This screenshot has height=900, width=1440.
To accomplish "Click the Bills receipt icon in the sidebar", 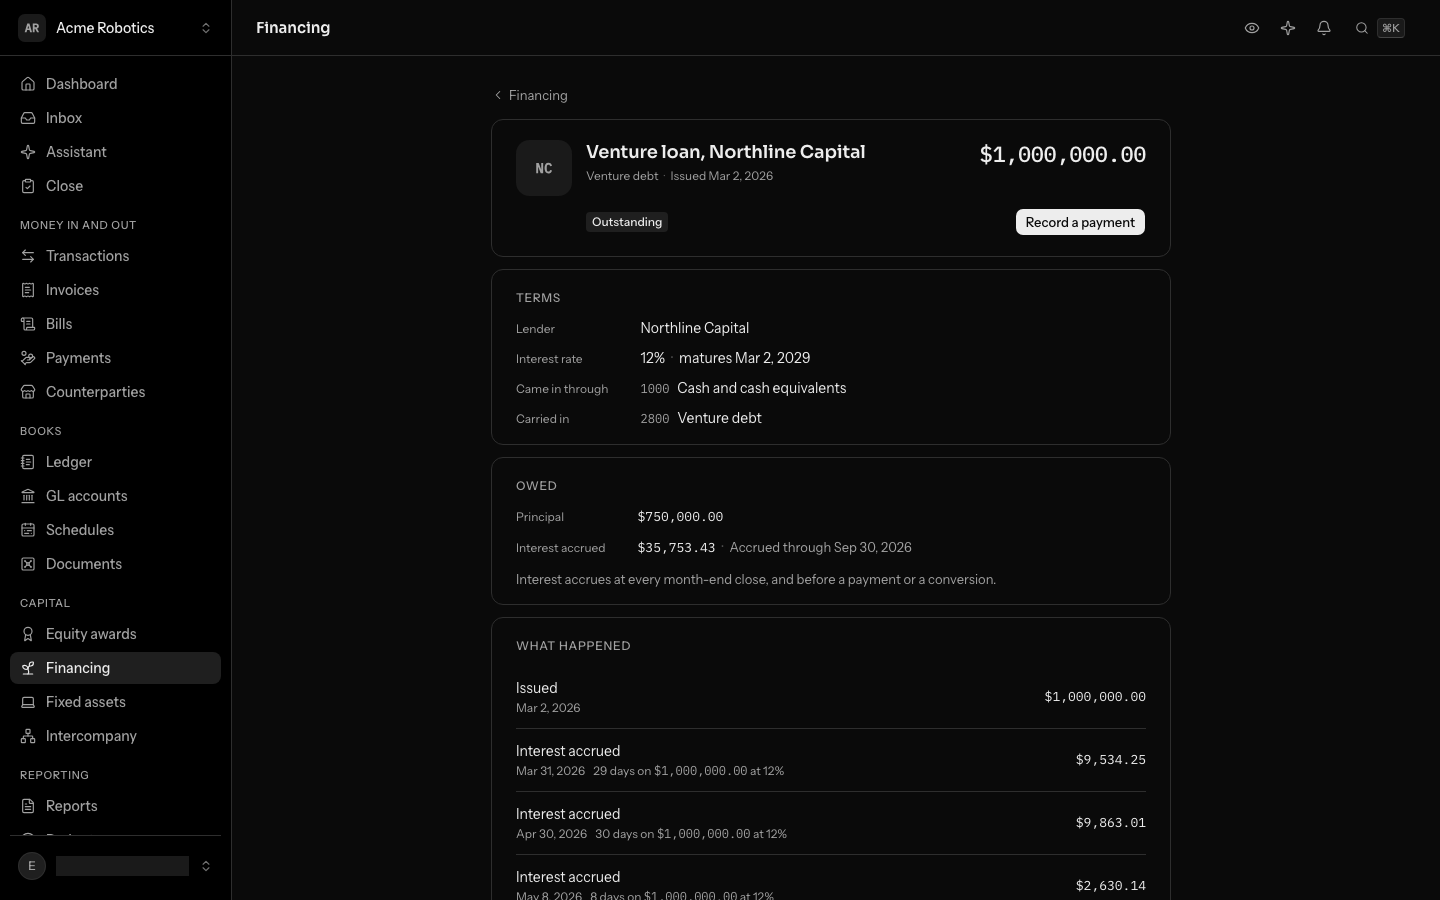I will point(28,324).
